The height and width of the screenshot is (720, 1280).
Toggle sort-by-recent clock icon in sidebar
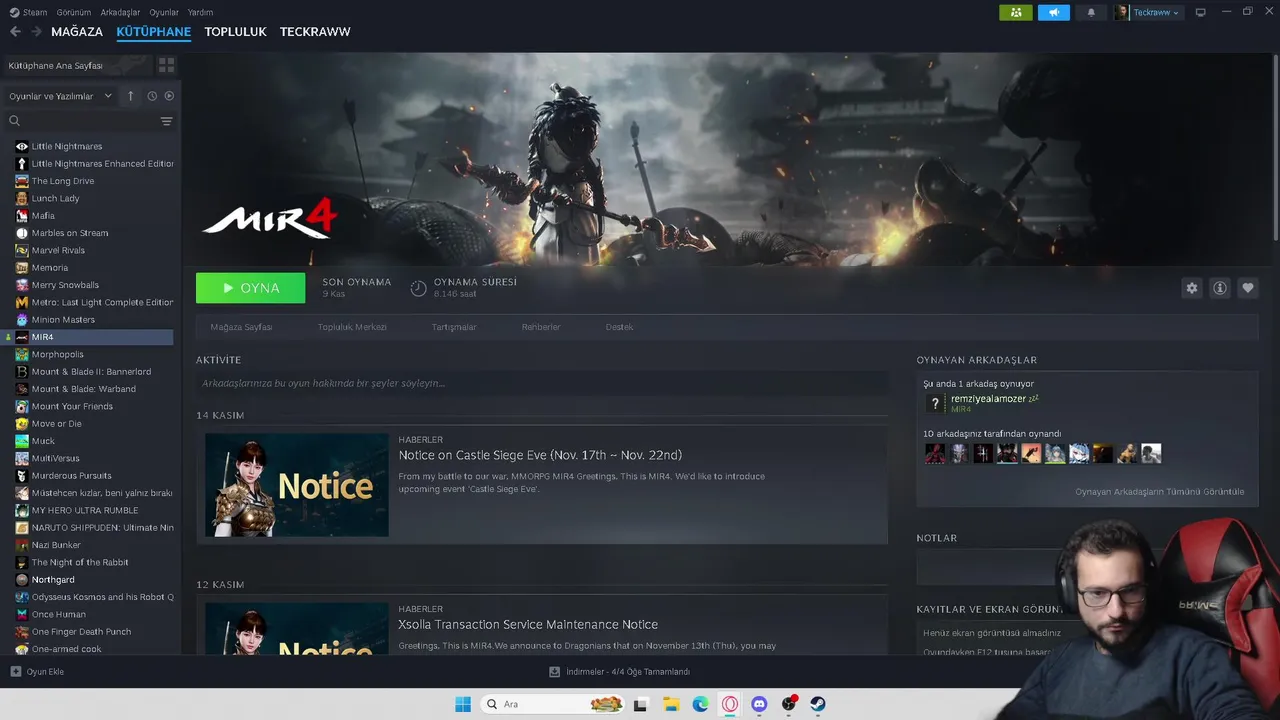(x=152, y=96)
